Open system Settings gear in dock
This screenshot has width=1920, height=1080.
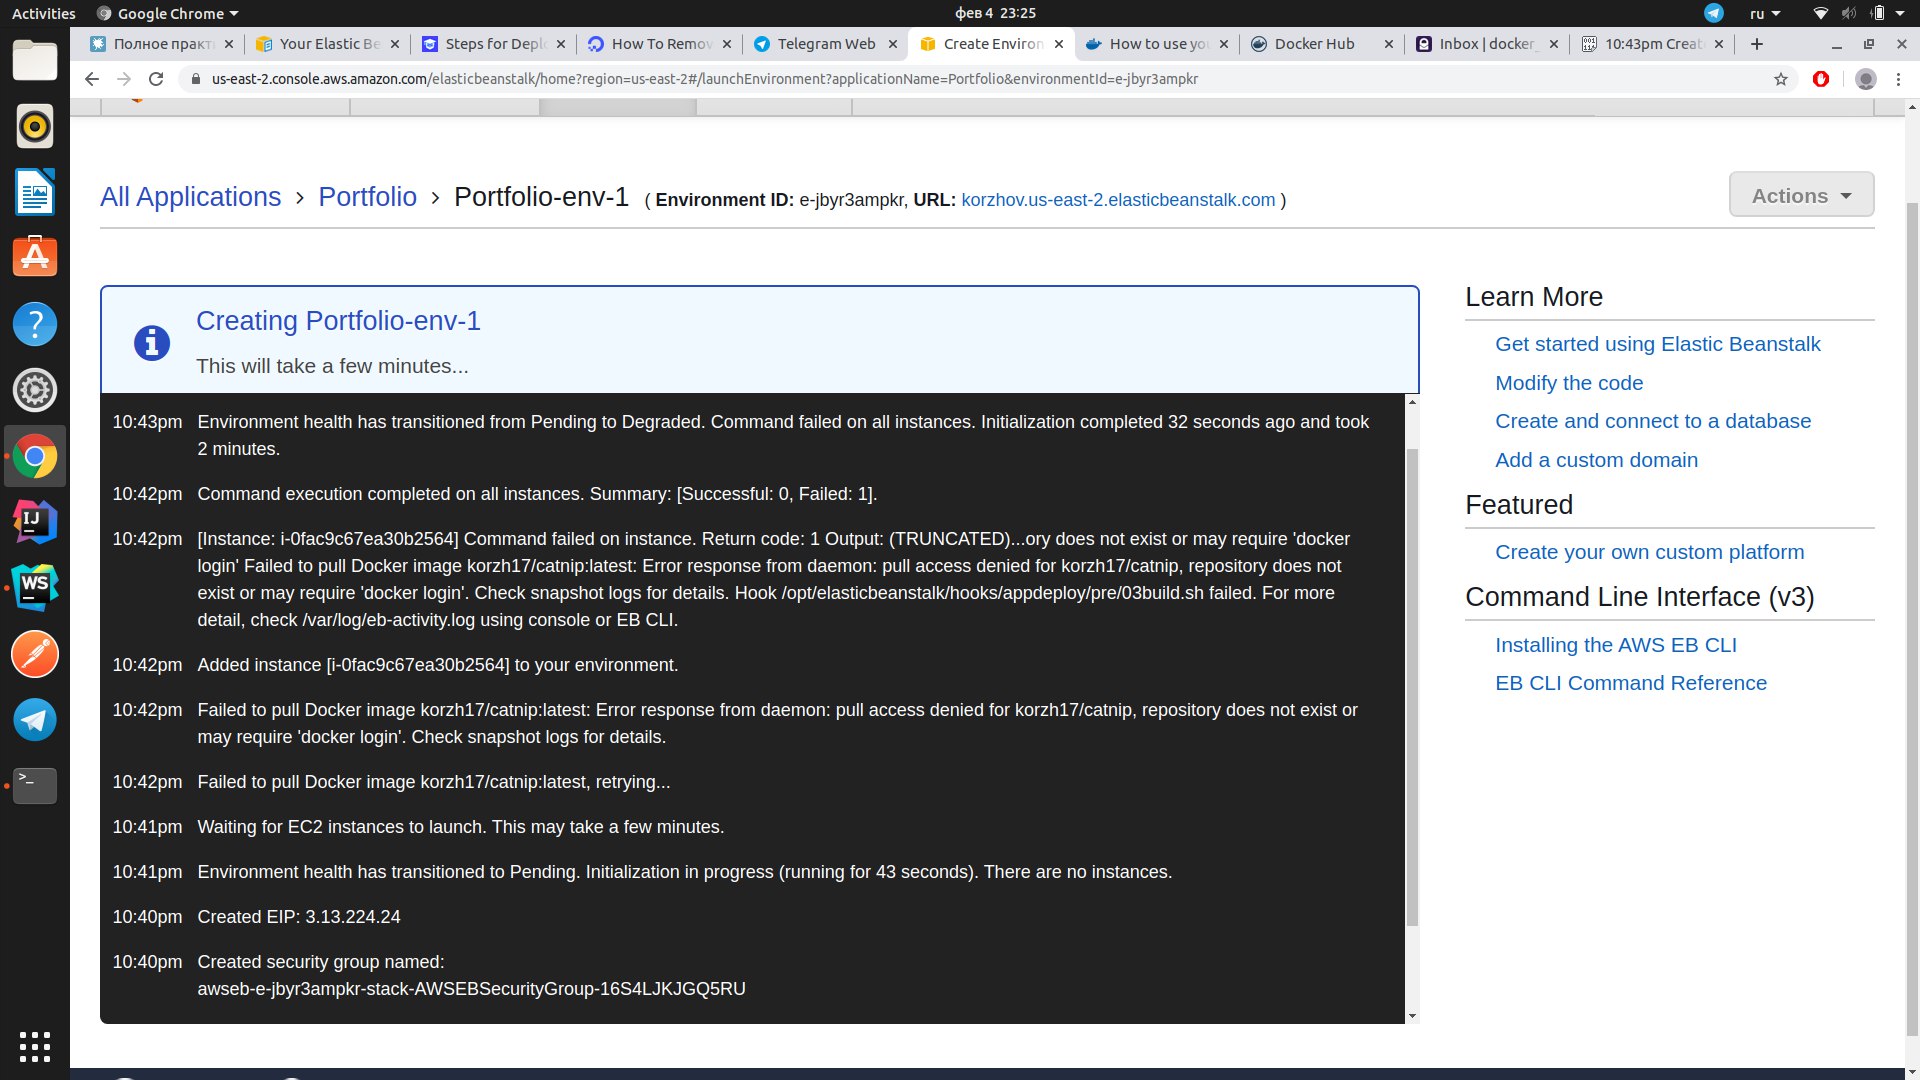tap(35, 390)
